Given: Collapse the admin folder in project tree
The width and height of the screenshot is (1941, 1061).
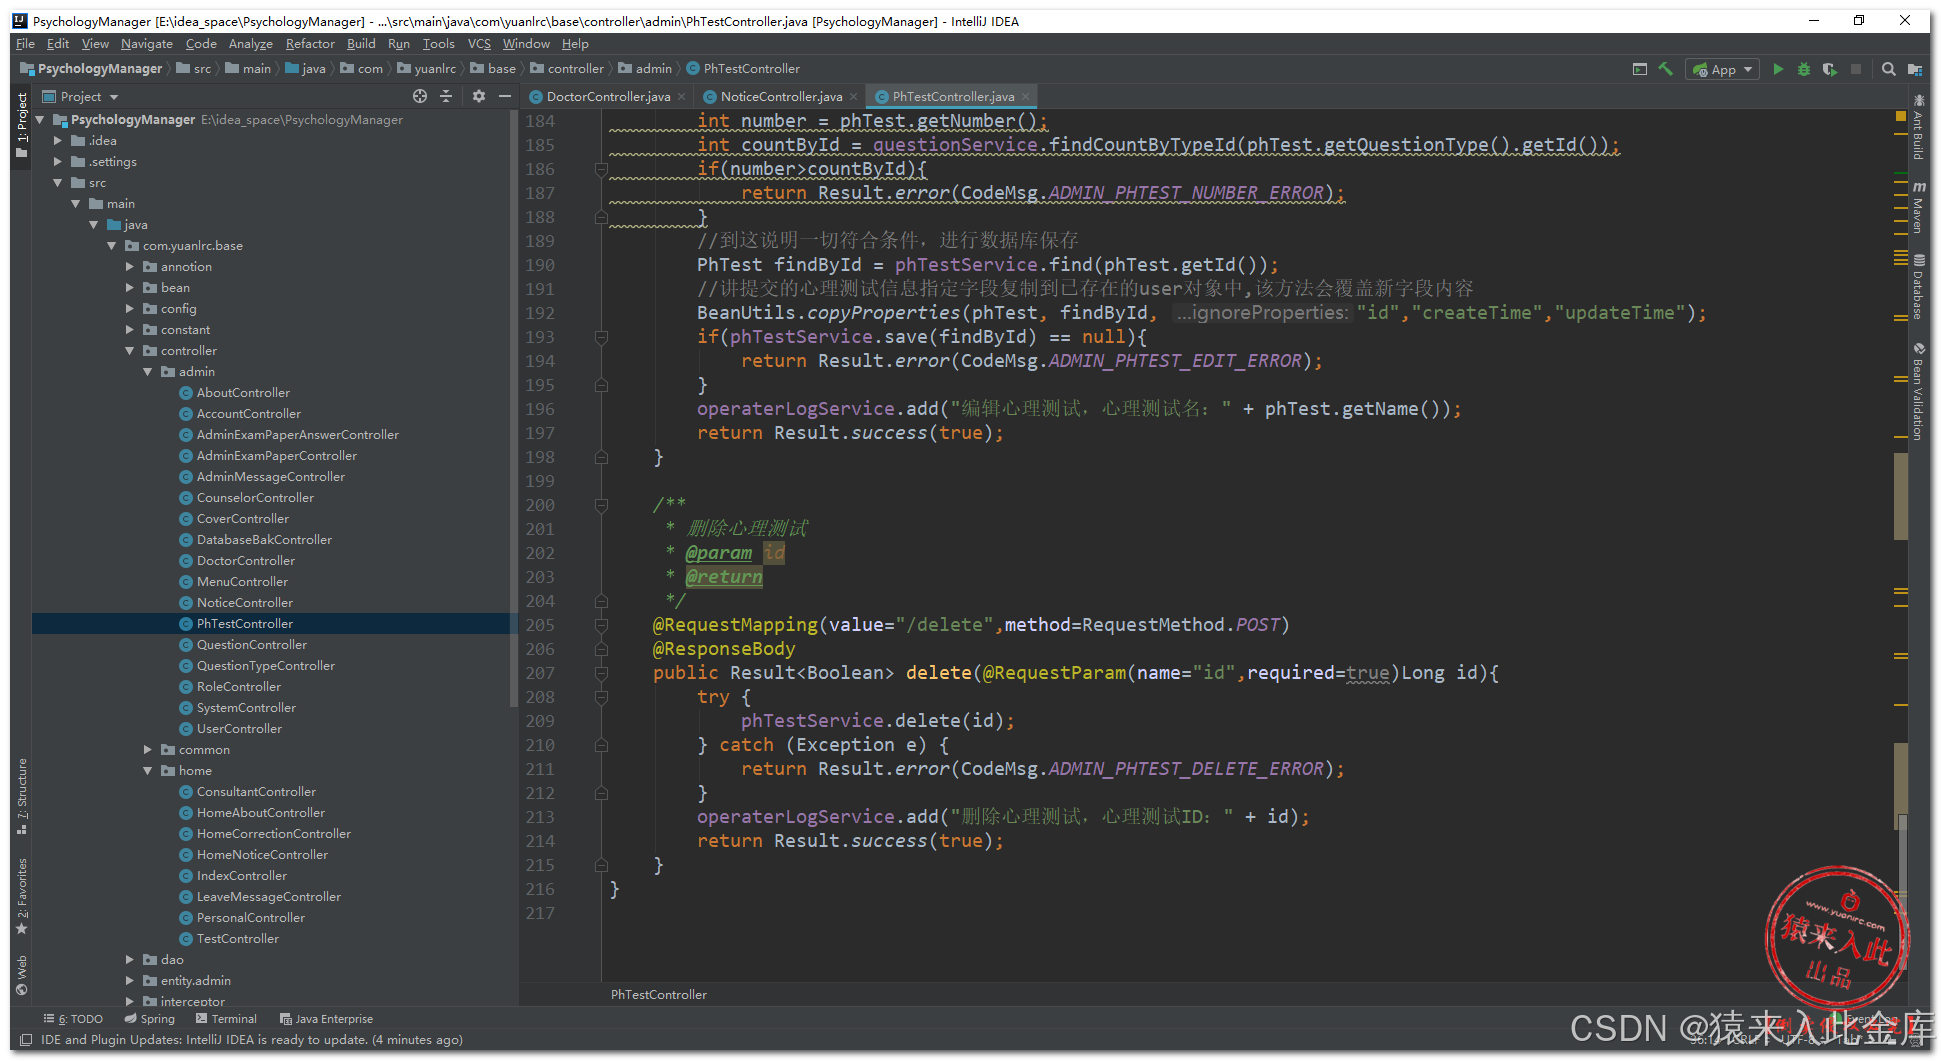Looking at the screenshot, I should [148, 372].
